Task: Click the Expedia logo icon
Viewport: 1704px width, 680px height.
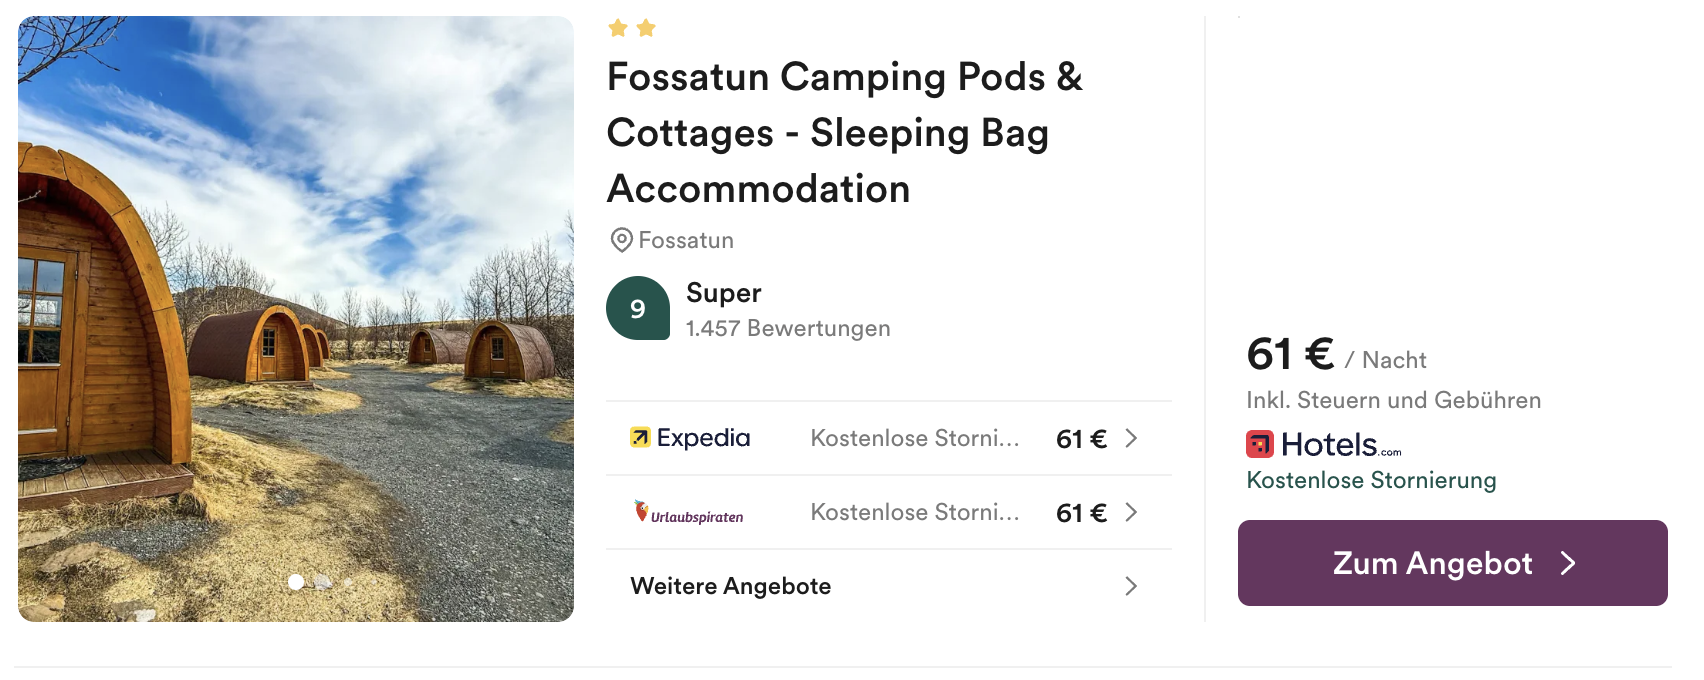Action: [640, 437]
